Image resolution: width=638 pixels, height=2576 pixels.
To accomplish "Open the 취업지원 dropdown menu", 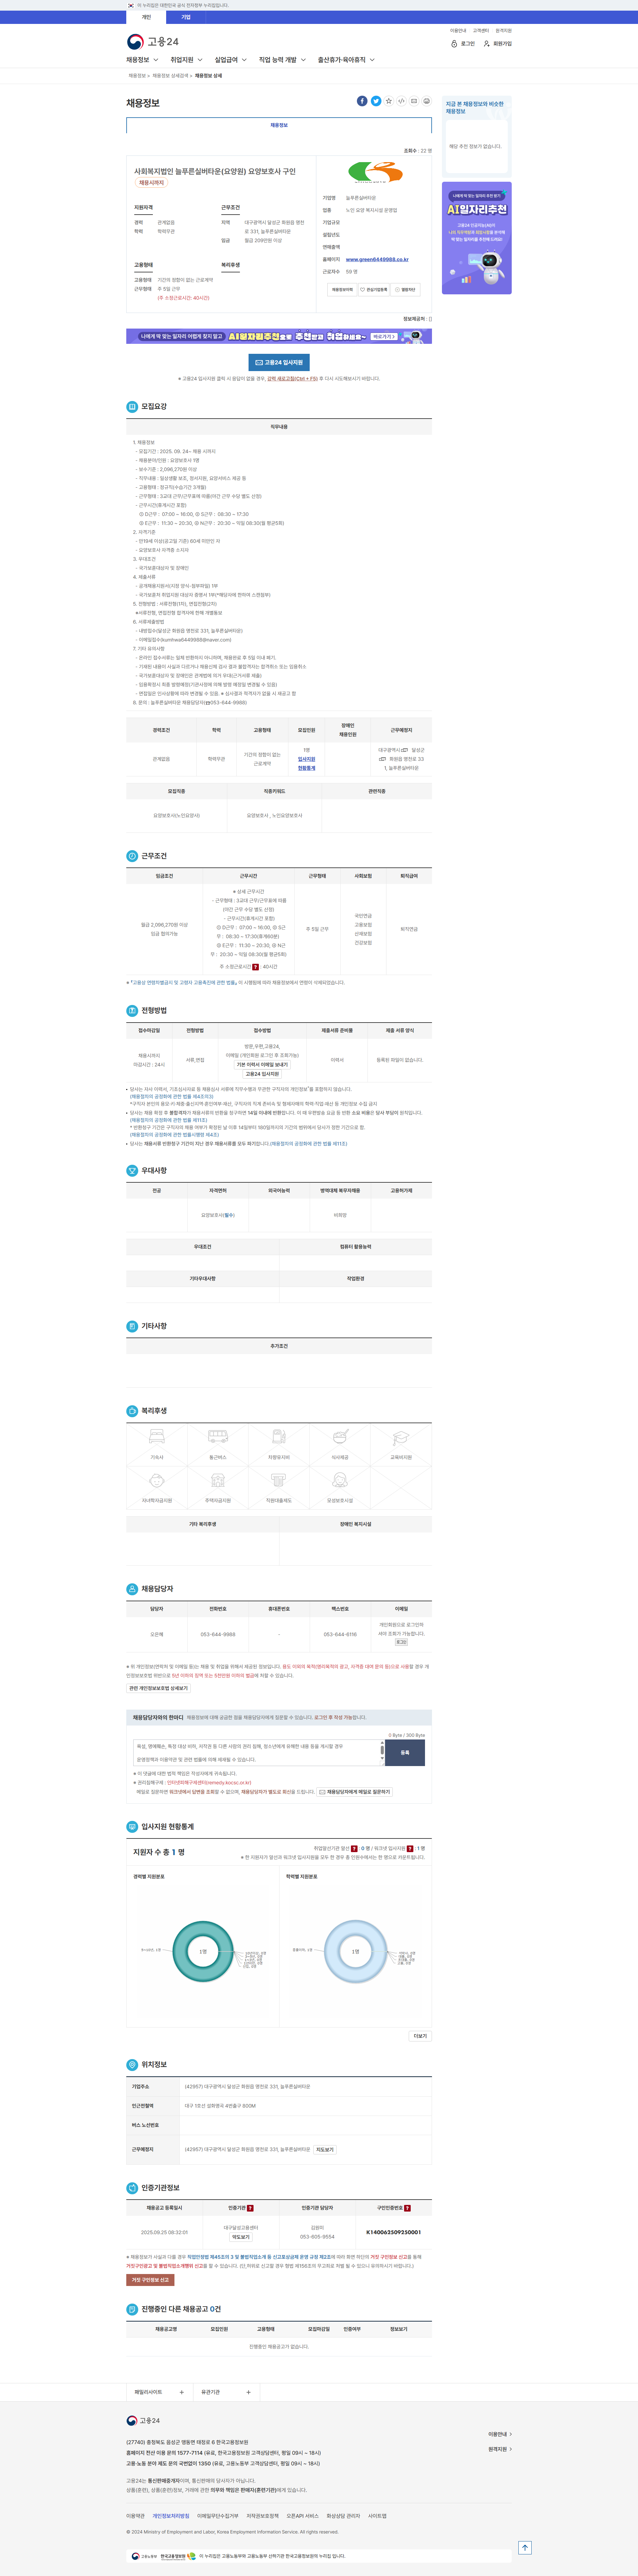I will point(186,60).
